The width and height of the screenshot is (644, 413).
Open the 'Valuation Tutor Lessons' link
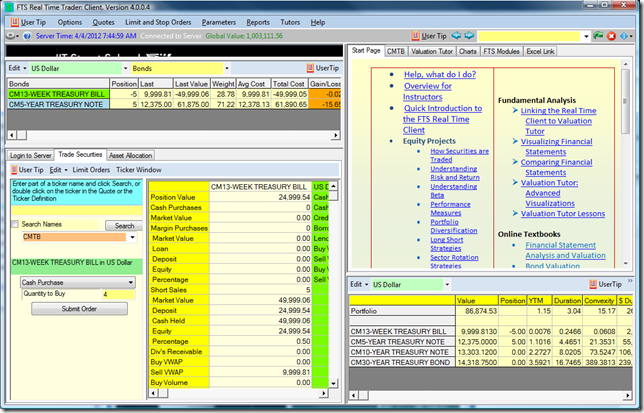click(563, 213)
